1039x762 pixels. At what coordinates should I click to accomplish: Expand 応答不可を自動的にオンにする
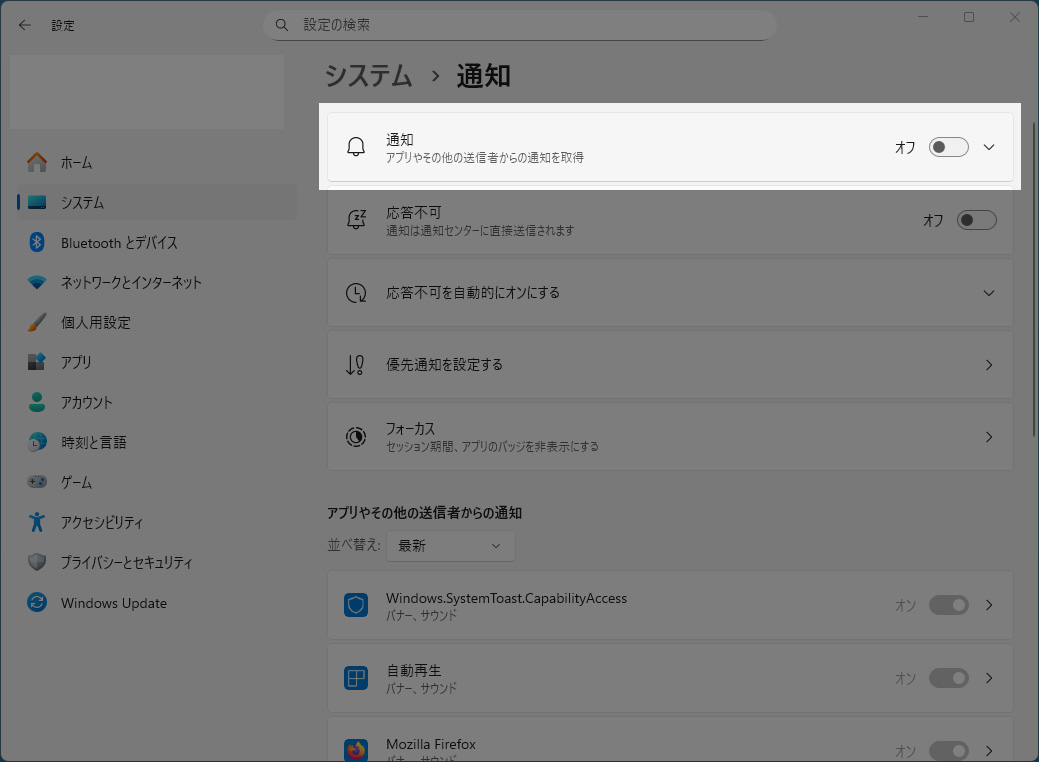coord(989,293)
